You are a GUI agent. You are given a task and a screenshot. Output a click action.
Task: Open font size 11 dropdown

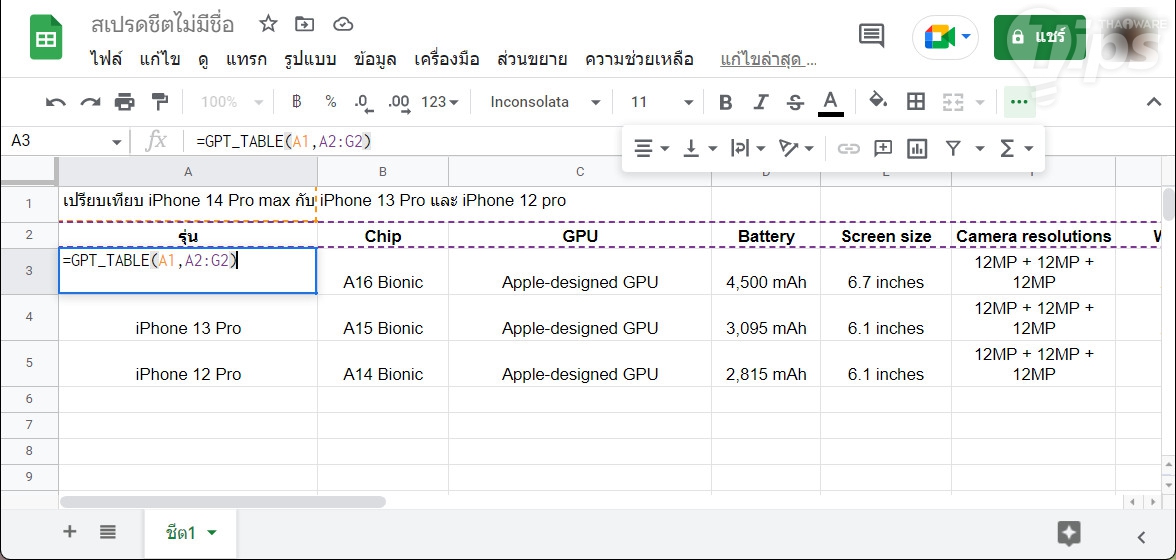[x=661, y=102]
